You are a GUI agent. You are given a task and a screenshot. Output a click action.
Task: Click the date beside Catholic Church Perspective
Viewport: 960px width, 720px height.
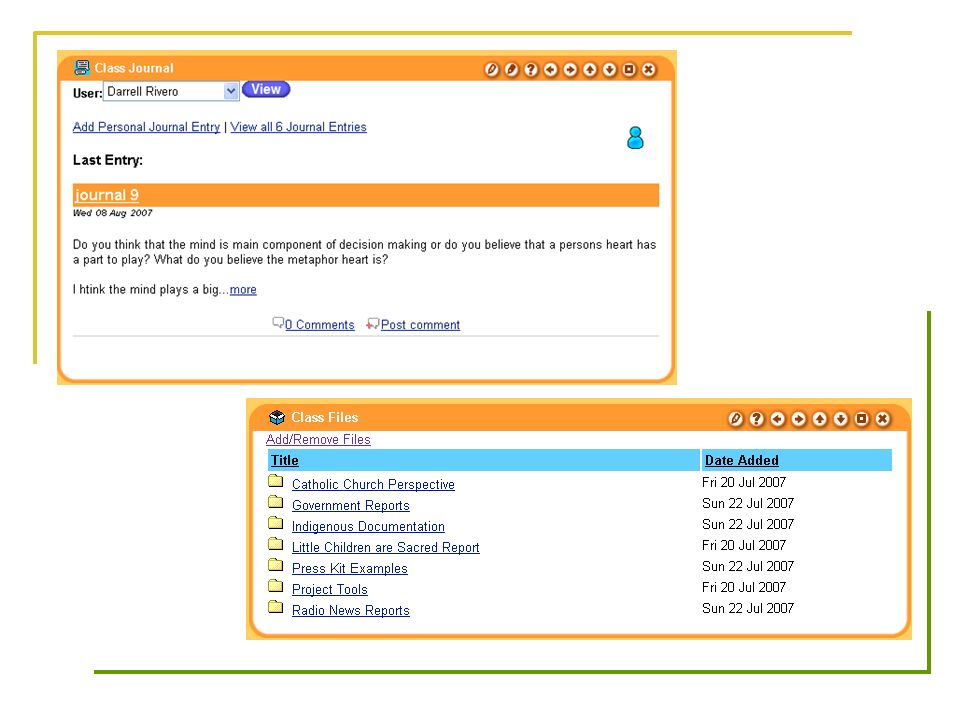[x=744, y=482]
